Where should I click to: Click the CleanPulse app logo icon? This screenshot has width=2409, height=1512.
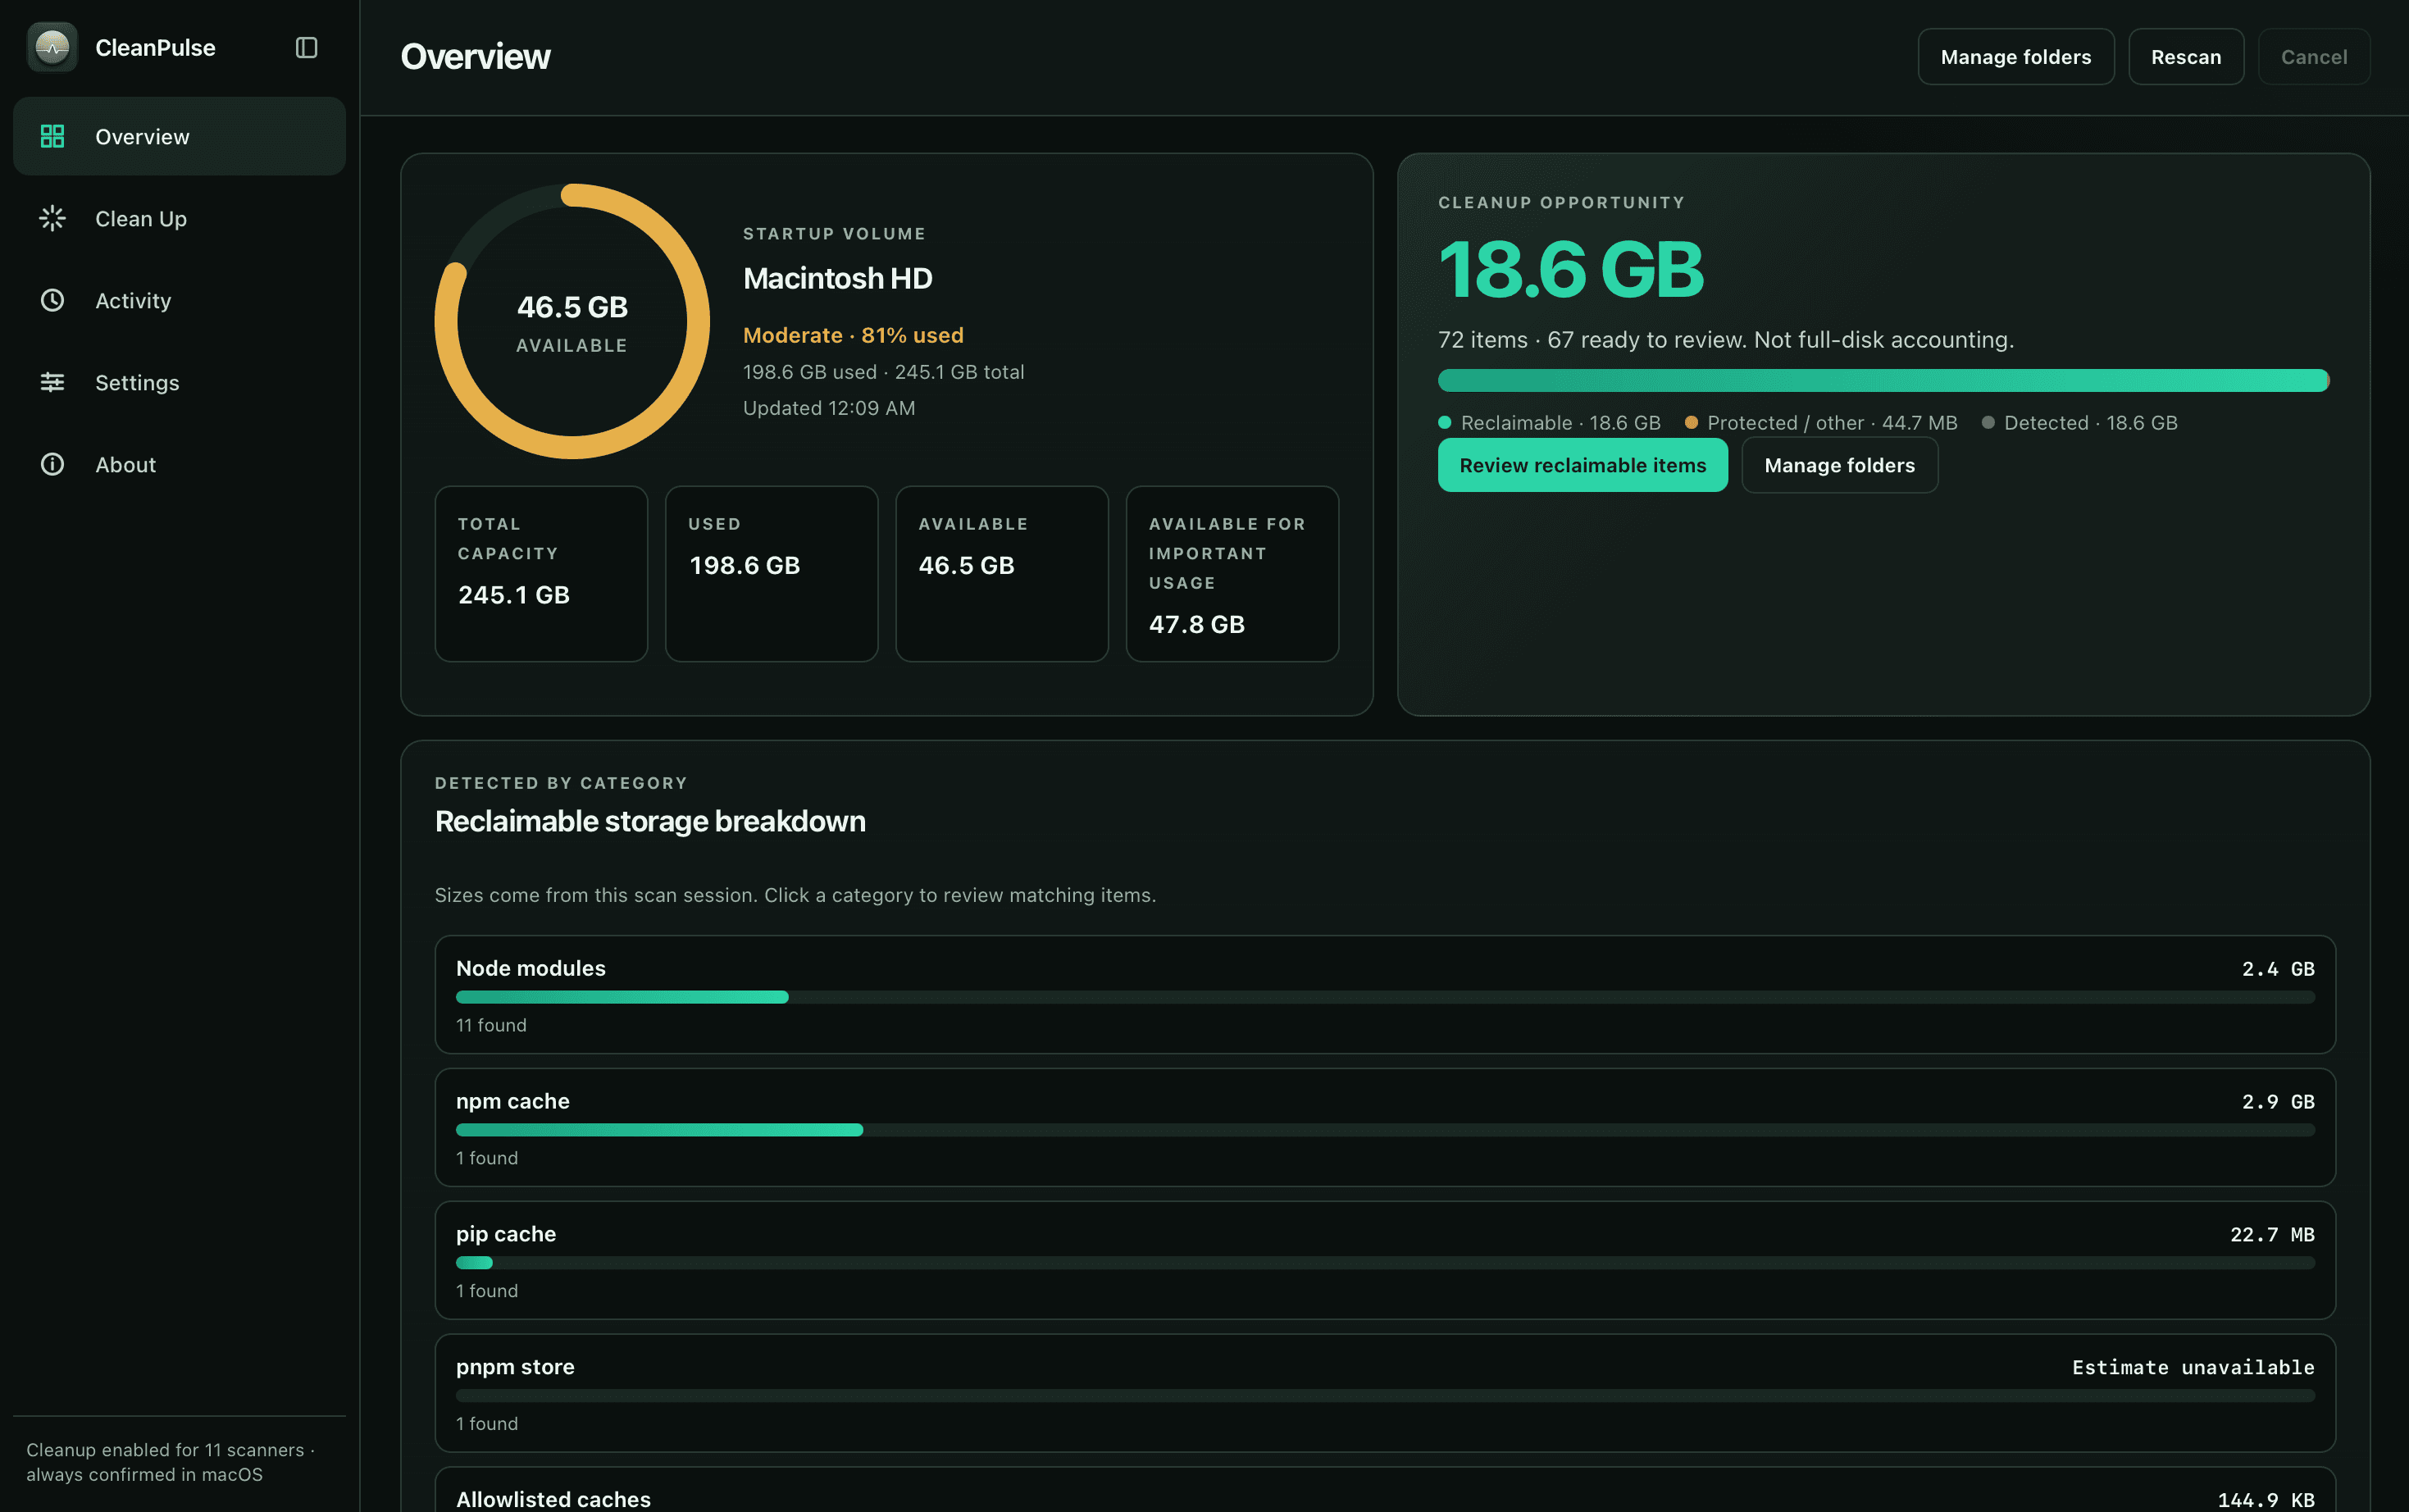click(52, 47)
